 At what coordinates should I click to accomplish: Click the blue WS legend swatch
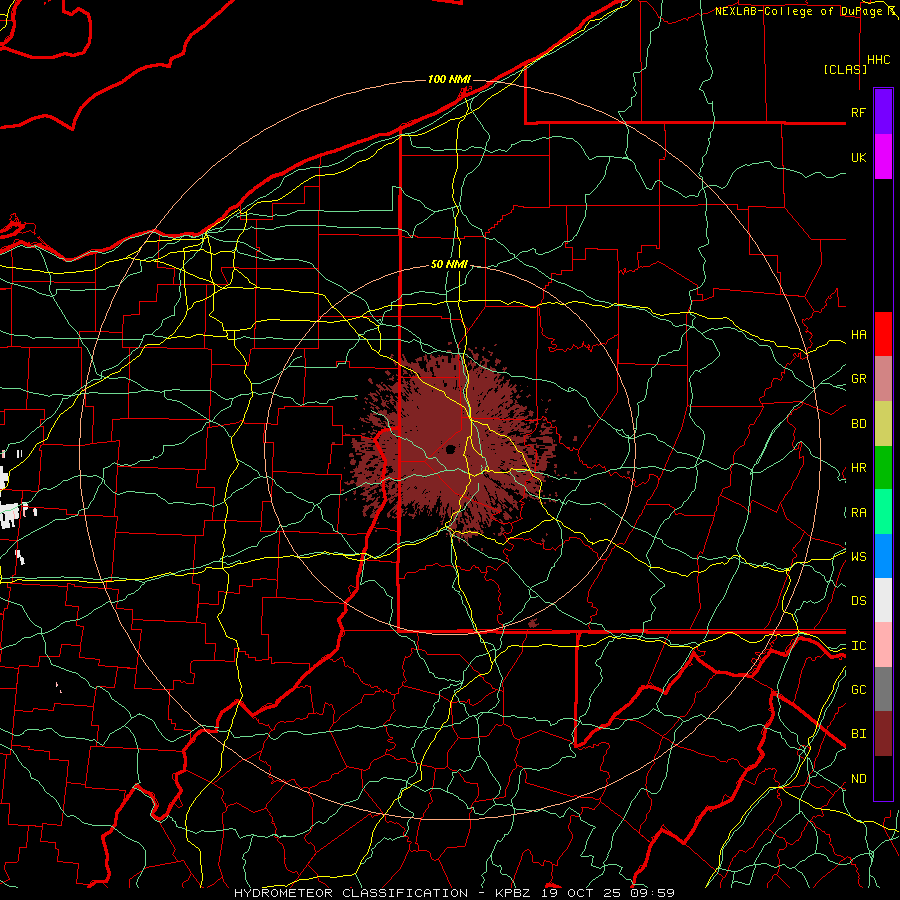[x=883, y=556]
